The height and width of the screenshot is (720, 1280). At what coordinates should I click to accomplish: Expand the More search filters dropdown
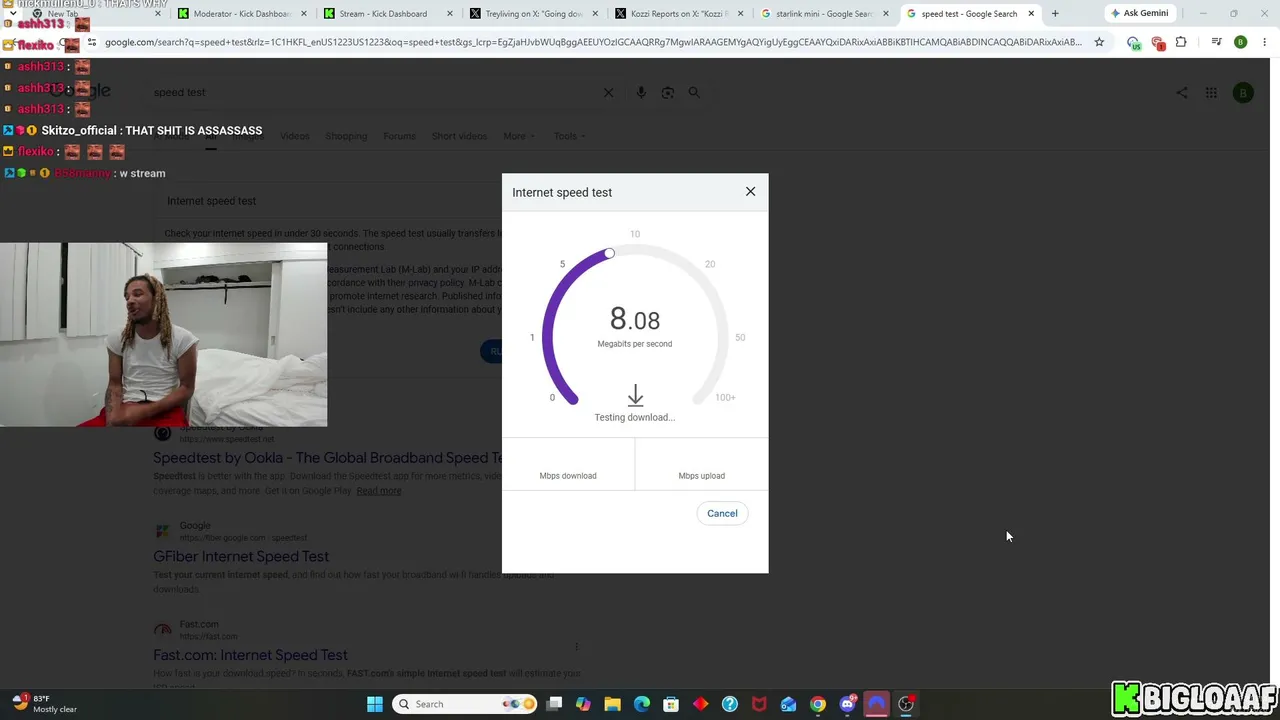[519, 136]
